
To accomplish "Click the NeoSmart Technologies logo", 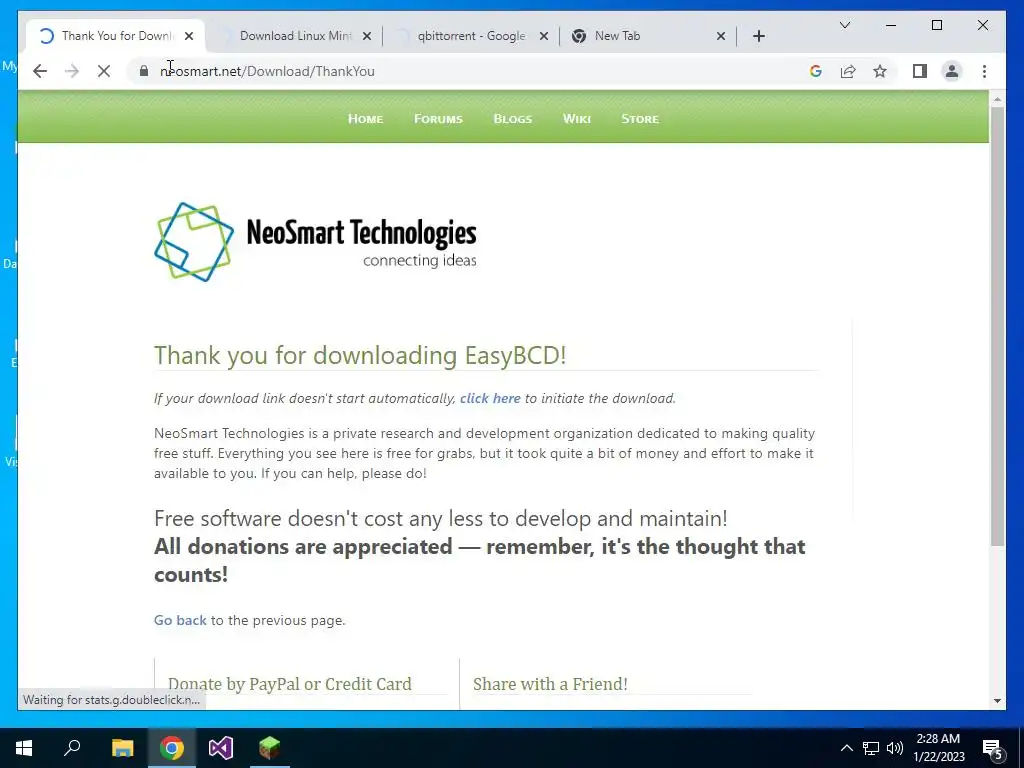I will coord(315,242).
